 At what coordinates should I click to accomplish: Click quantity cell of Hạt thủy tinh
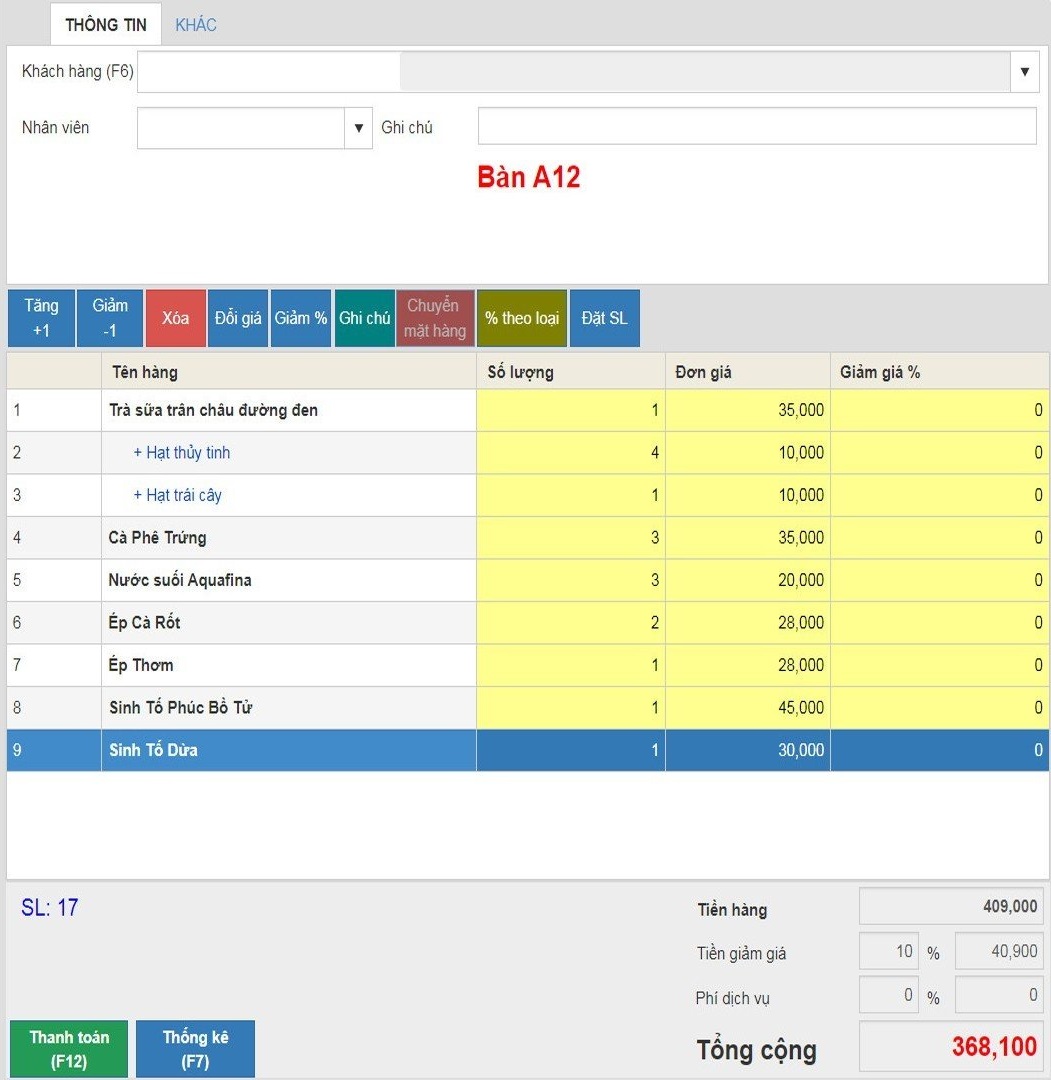coord(570,453)
